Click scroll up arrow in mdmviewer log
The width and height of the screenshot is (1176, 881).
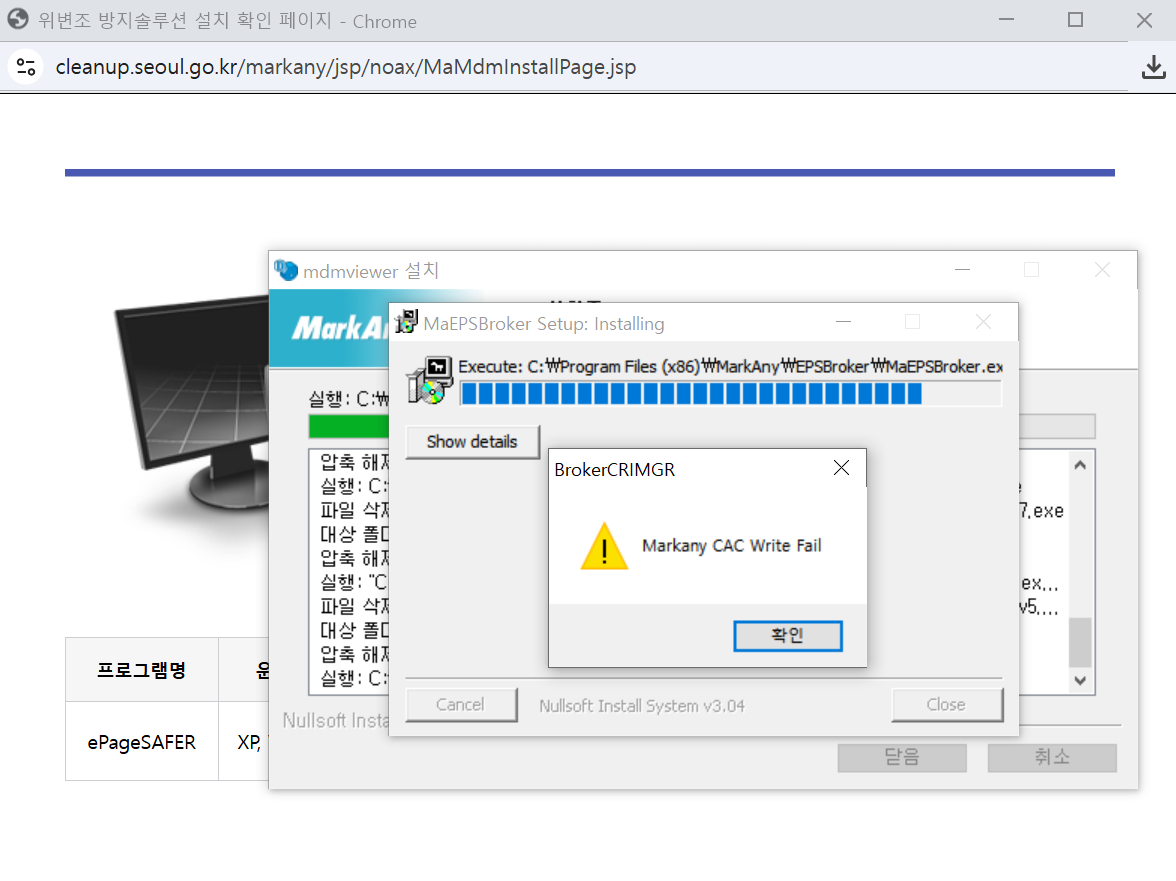click(x=1080, y=465)
